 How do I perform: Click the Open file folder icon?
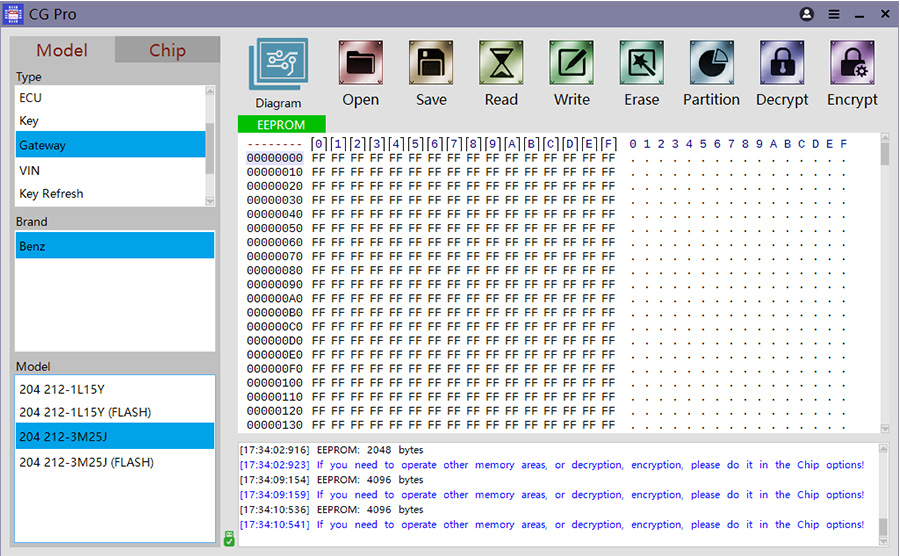coord(360,64)
